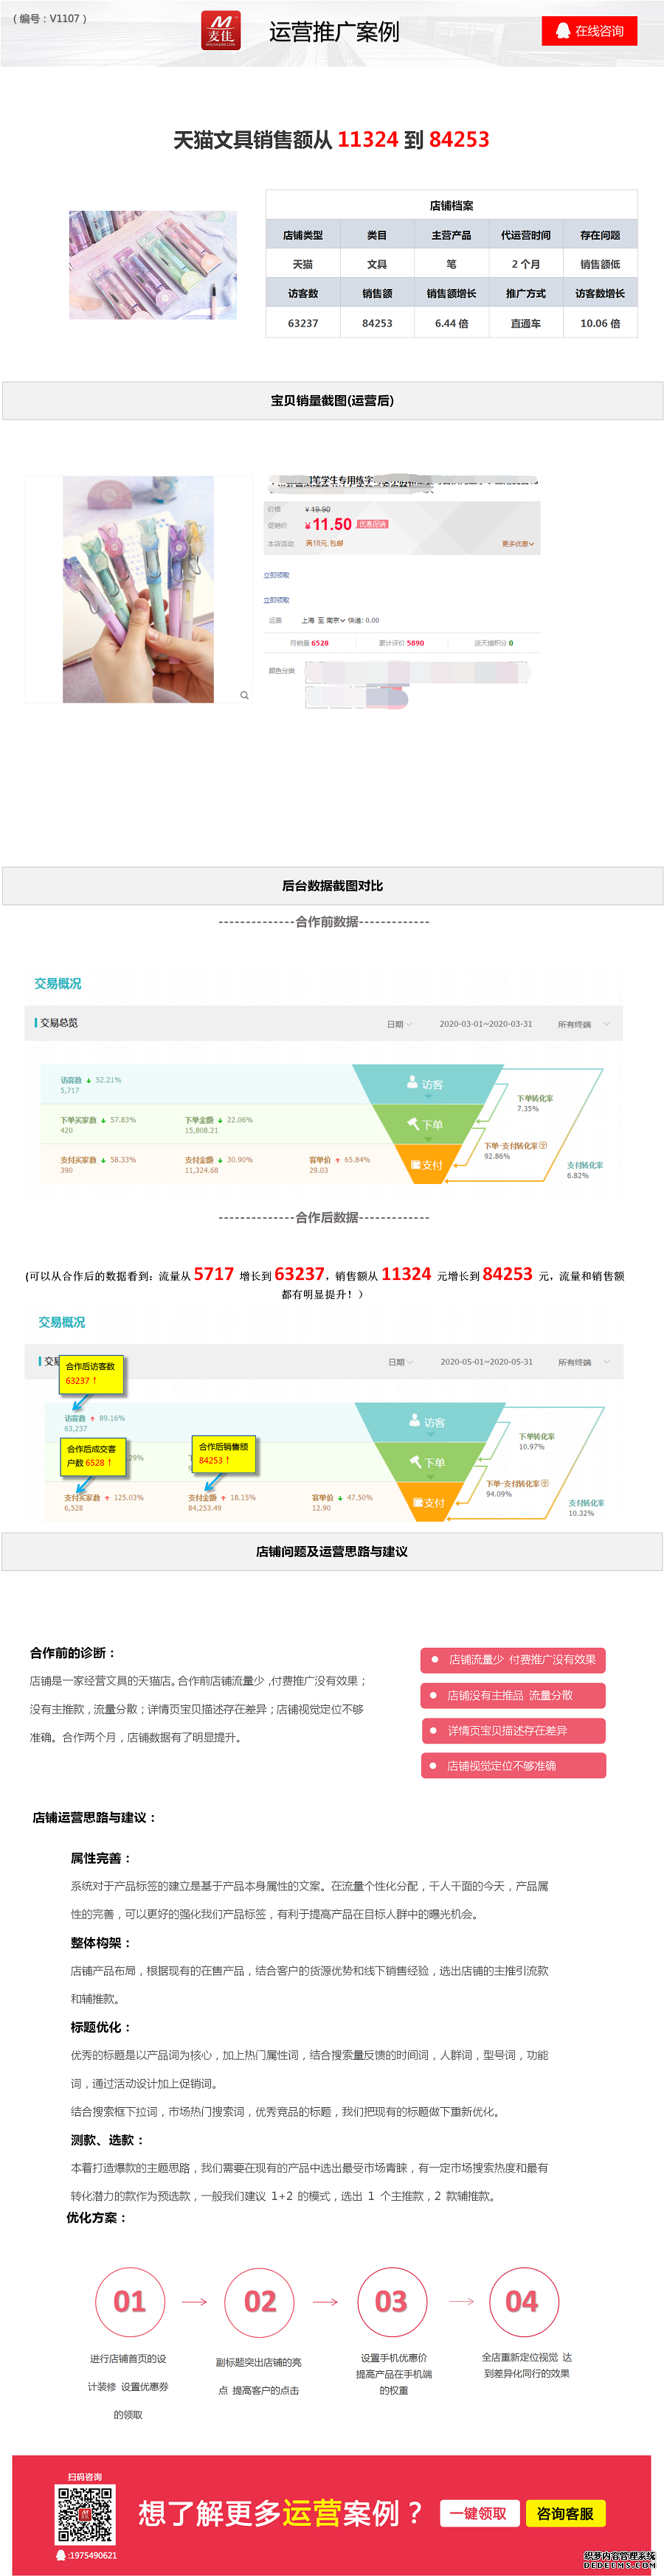Click the 送天猫积分 0 figure
664x2576 pixels.
point(494,643)
